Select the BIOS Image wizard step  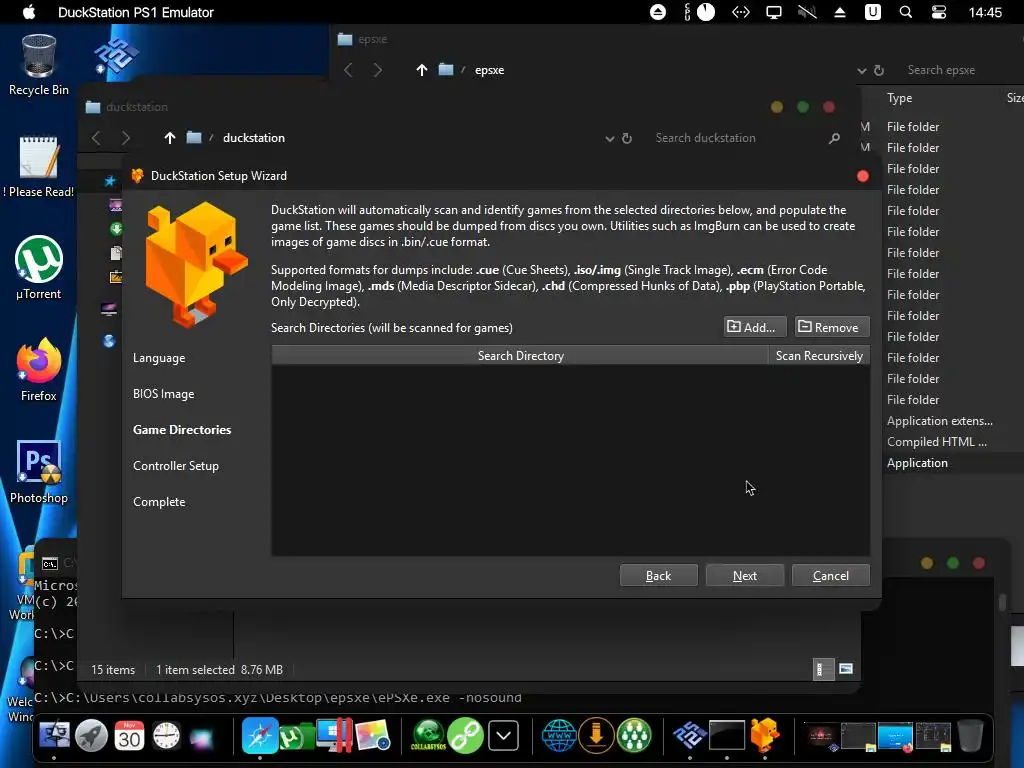[163, 394]
